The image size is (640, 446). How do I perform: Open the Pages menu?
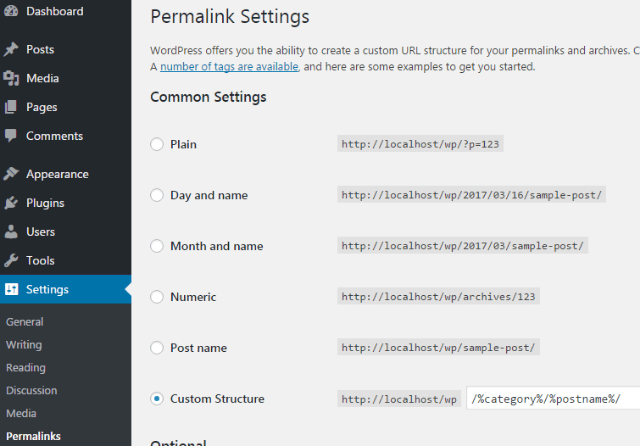(x=42, y=107)
